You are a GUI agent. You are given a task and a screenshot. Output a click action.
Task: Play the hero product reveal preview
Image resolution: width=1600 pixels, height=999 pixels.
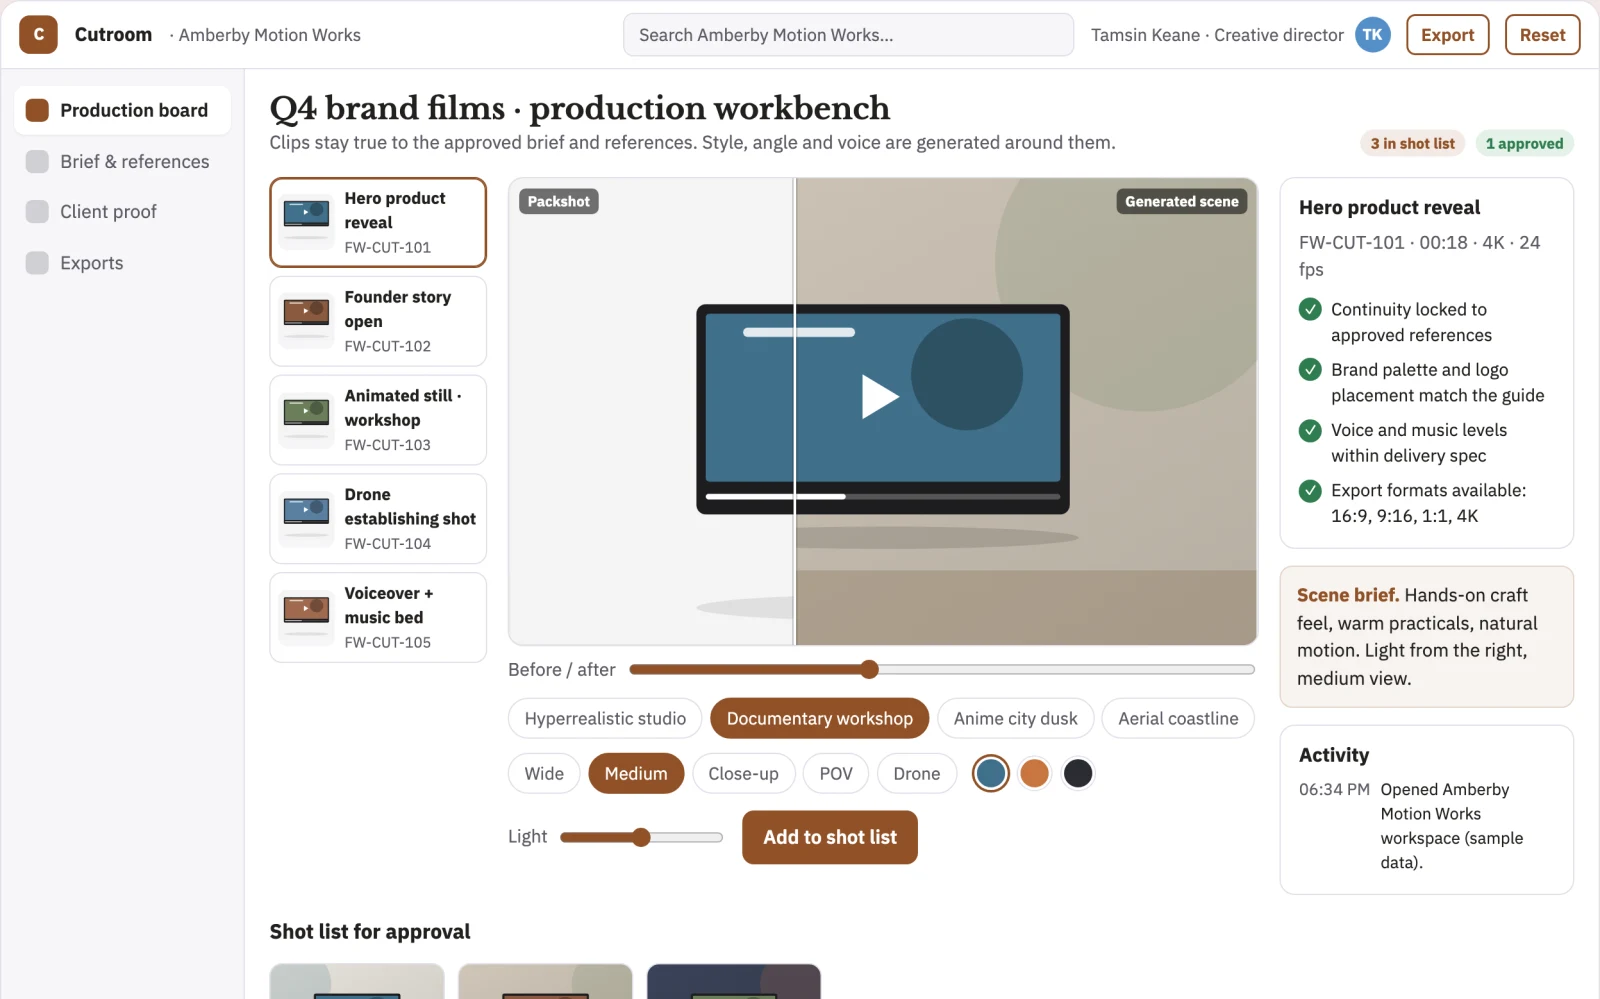pos(880,396)
